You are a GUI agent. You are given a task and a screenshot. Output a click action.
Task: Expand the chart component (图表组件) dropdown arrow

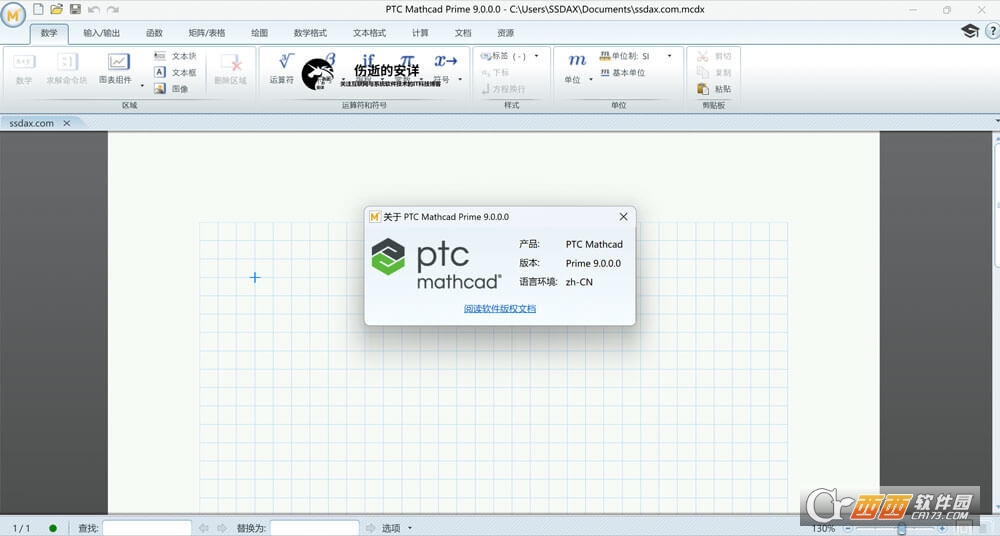[142, 85]
